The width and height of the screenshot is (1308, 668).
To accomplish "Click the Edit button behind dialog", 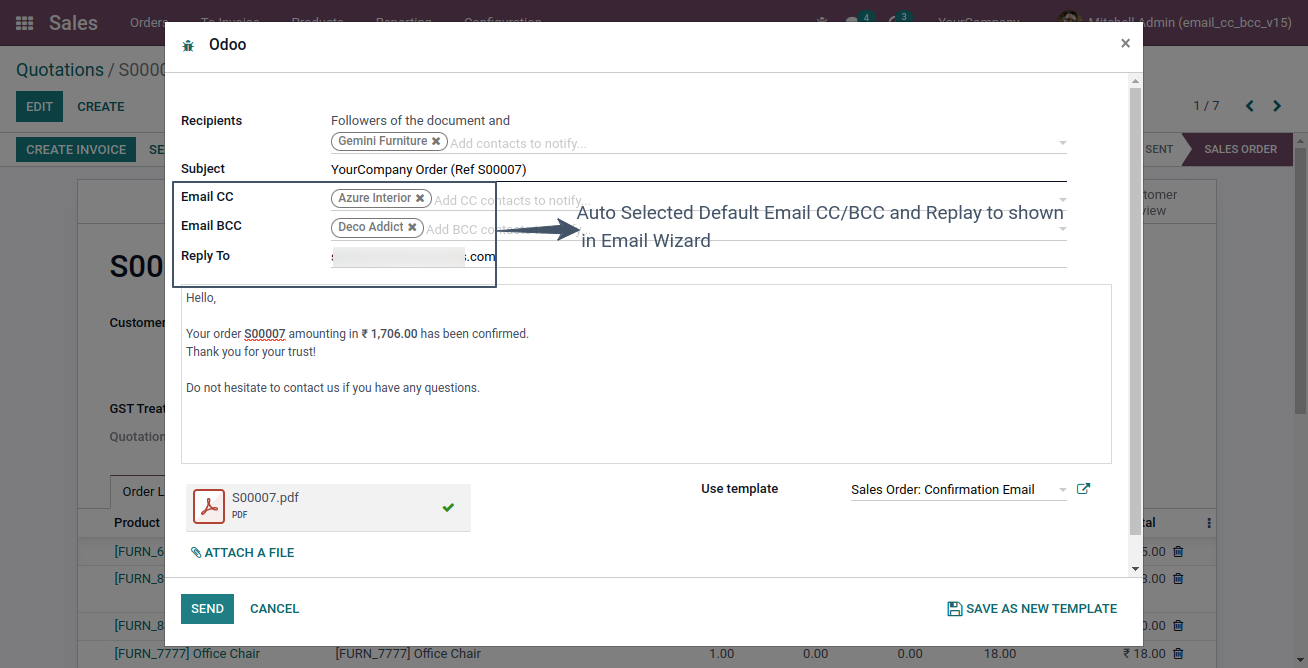I will coord(39,107).
